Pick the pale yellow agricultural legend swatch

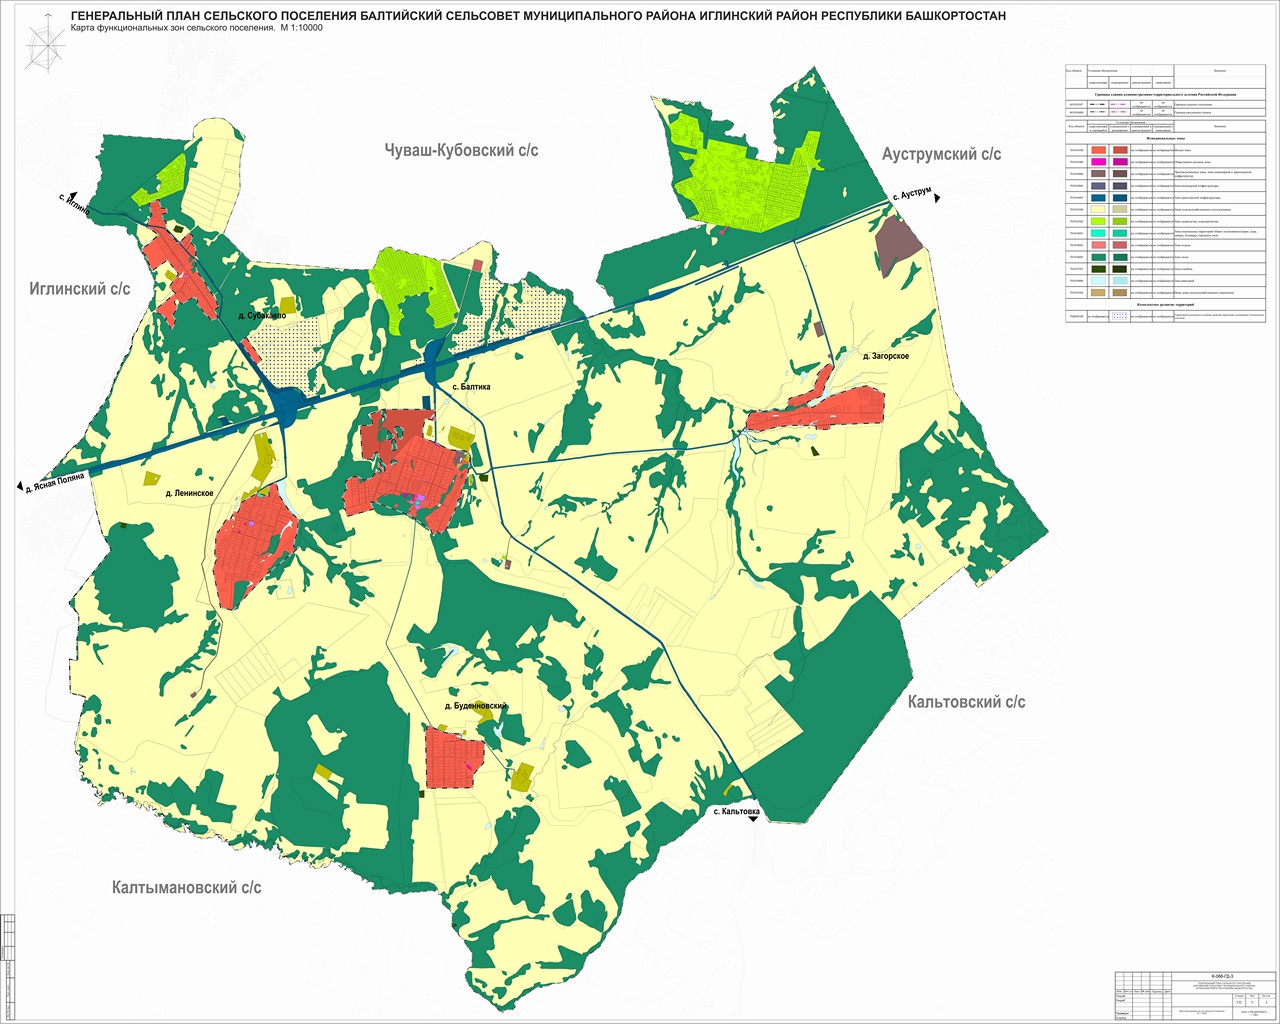coord(1098,209)
